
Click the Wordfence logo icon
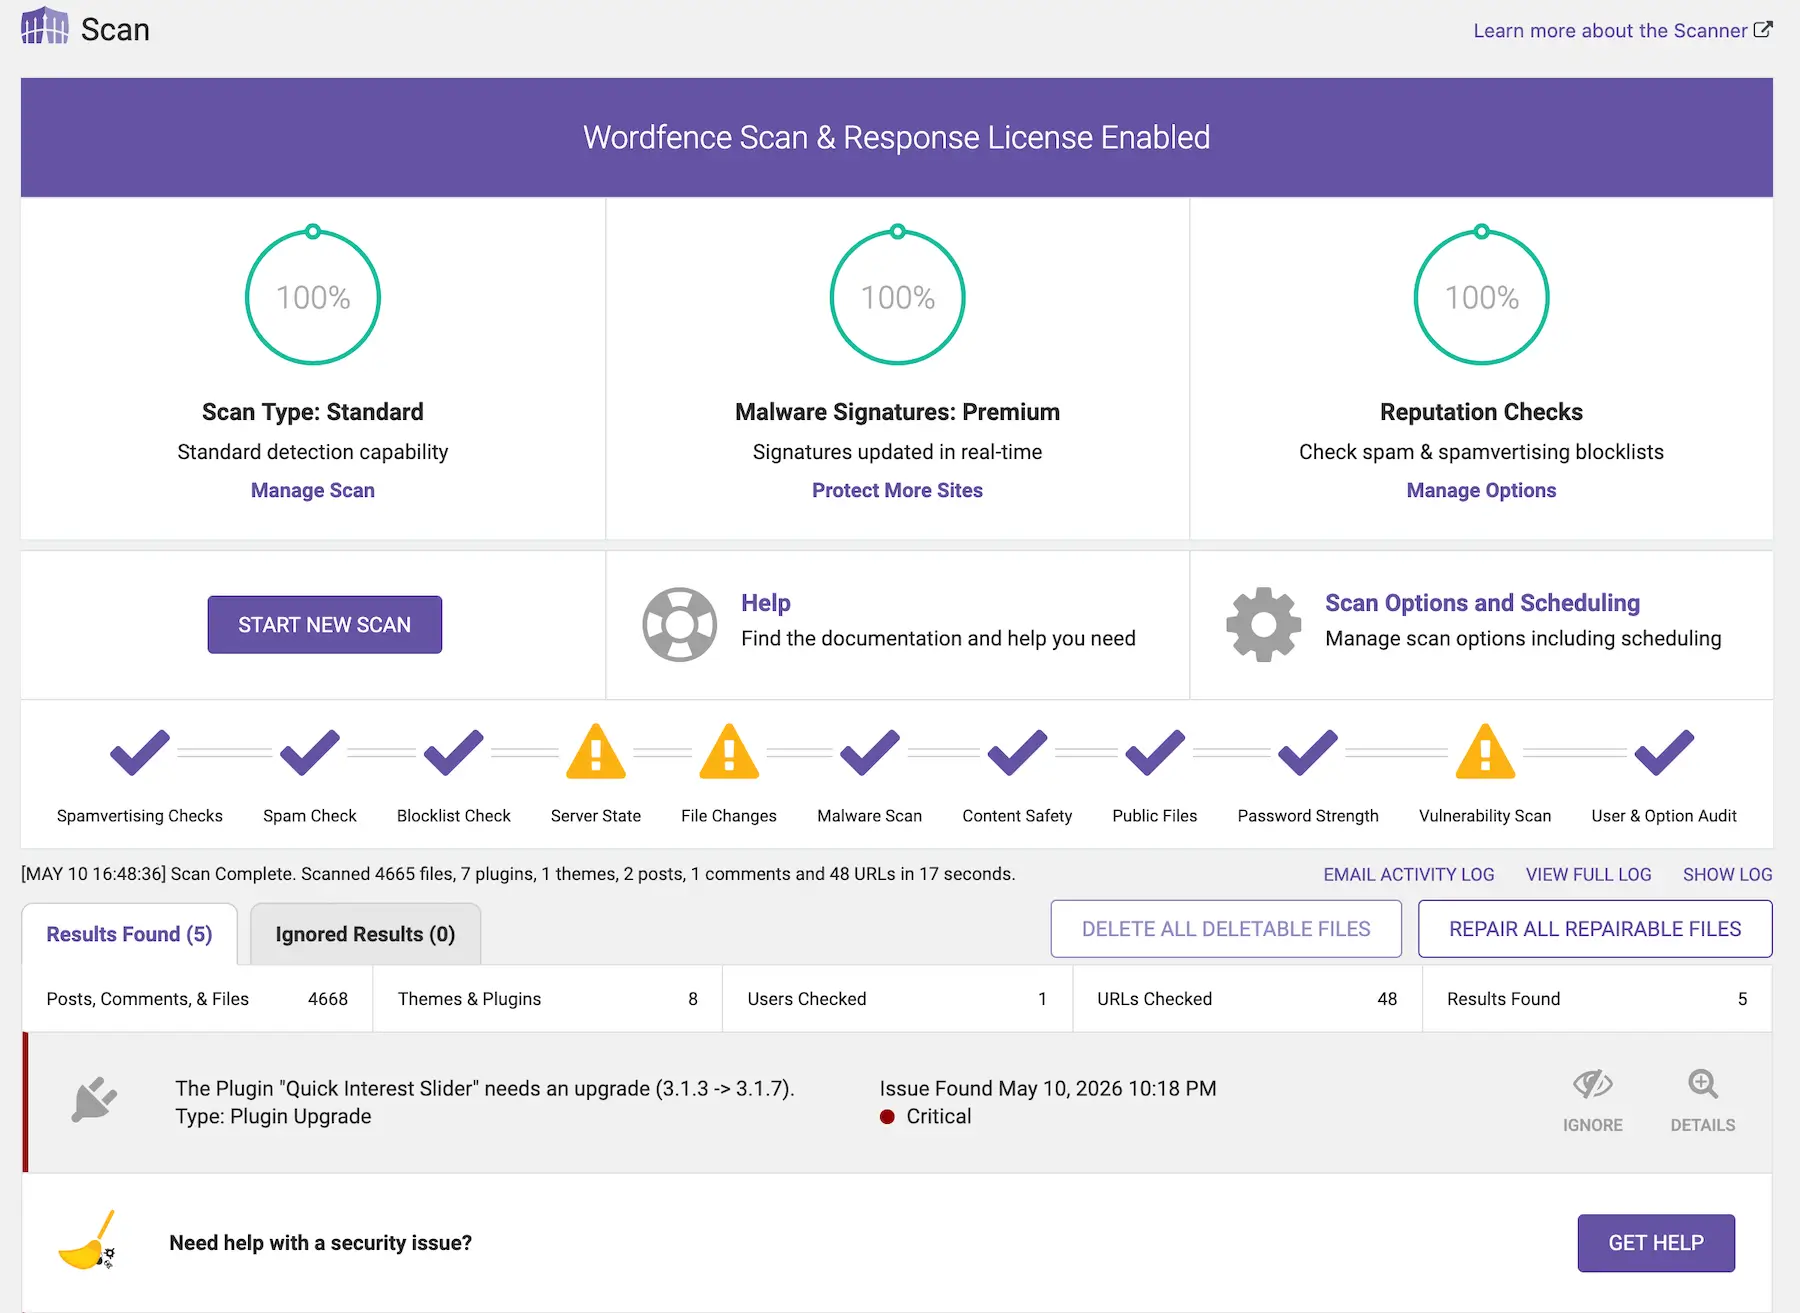[x=45, y=26]
